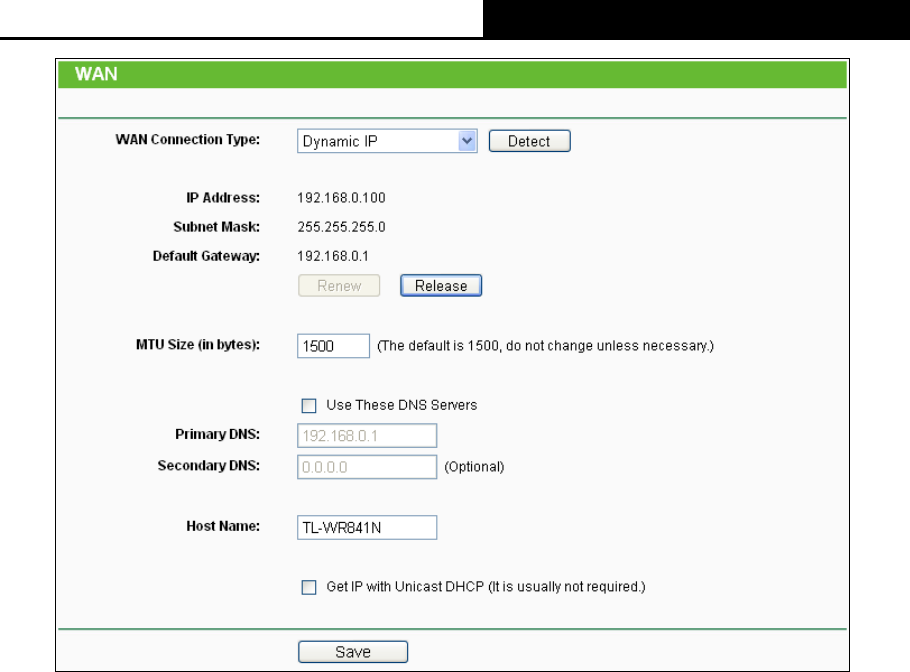The image size is (910, 672).
Task: Click the Save button
Action: point(353,652)
